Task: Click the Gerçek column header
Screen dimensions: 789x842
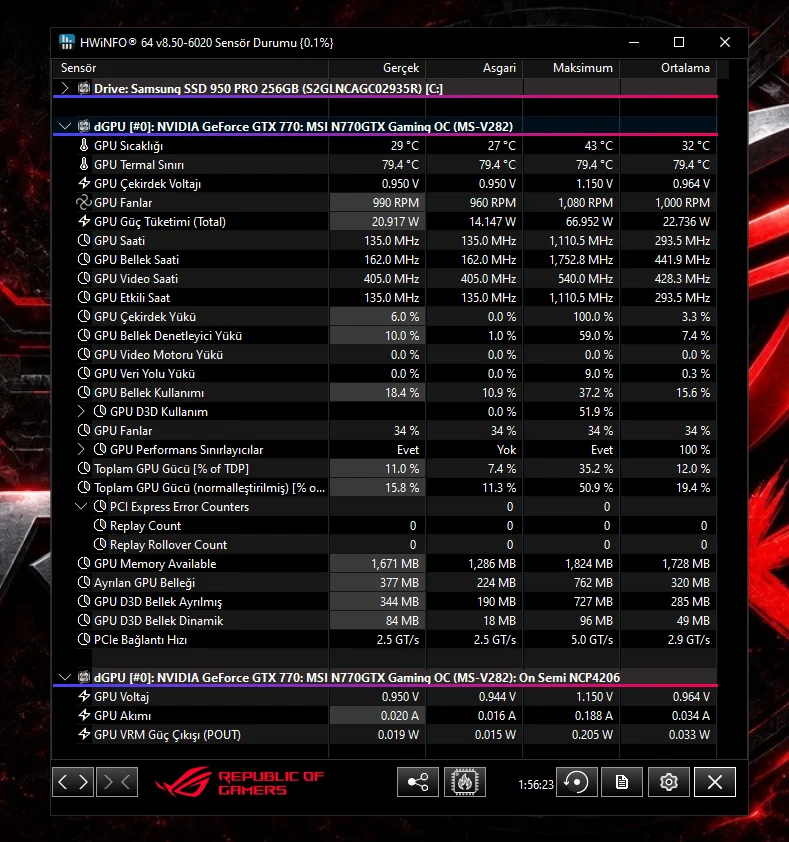Action: (377, 68)
